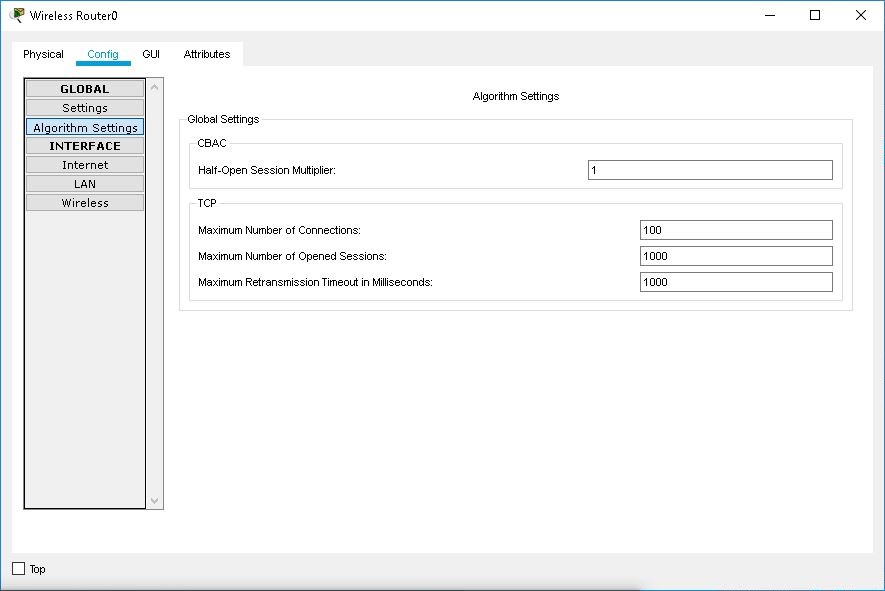Click the Half-Open Session Multiplier field
The width and height of the screenshot is (885, 591).
coord(710,170)
